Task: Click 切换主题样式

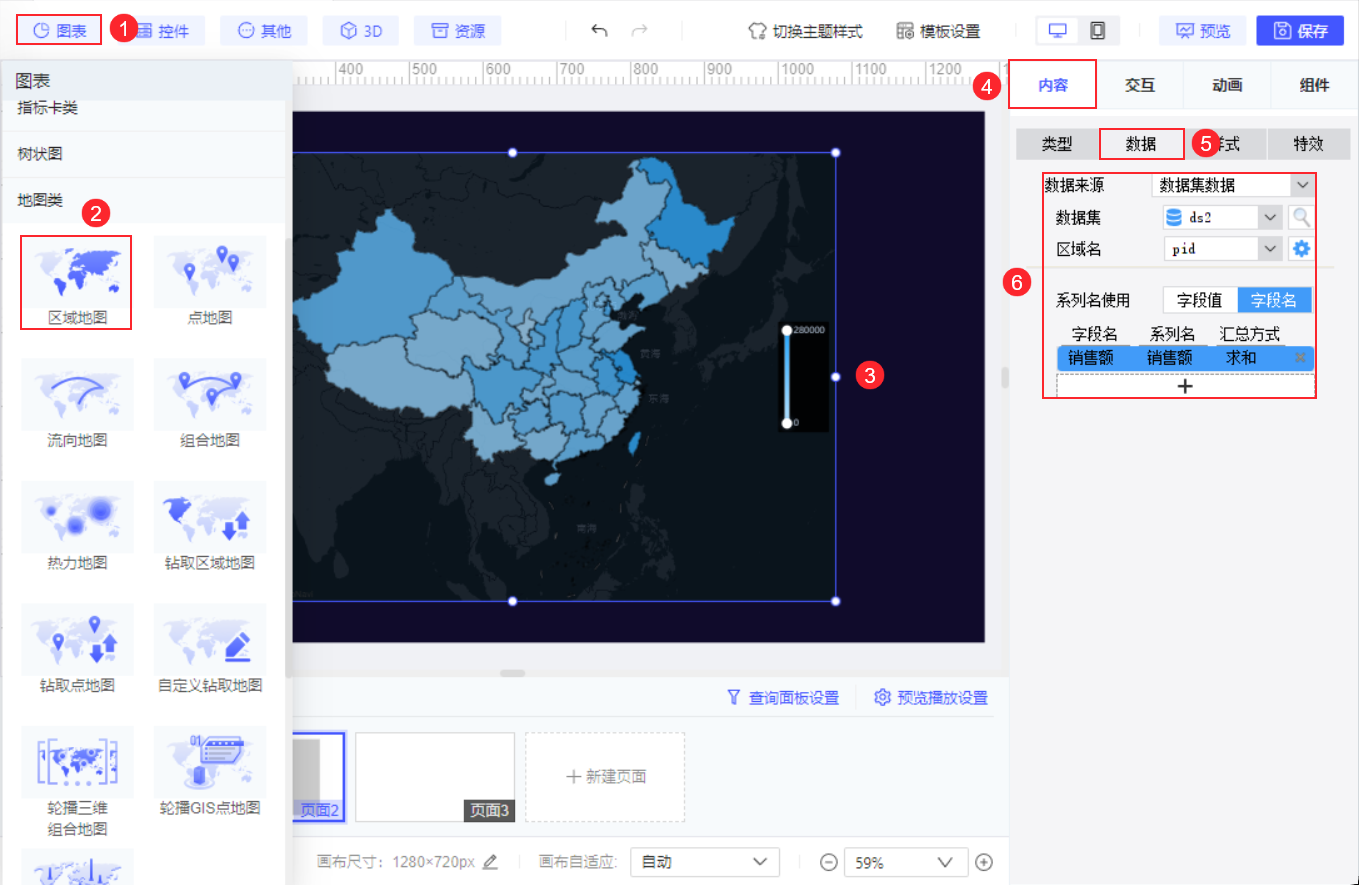Action: pyautogui.click(x=806, y=31)
